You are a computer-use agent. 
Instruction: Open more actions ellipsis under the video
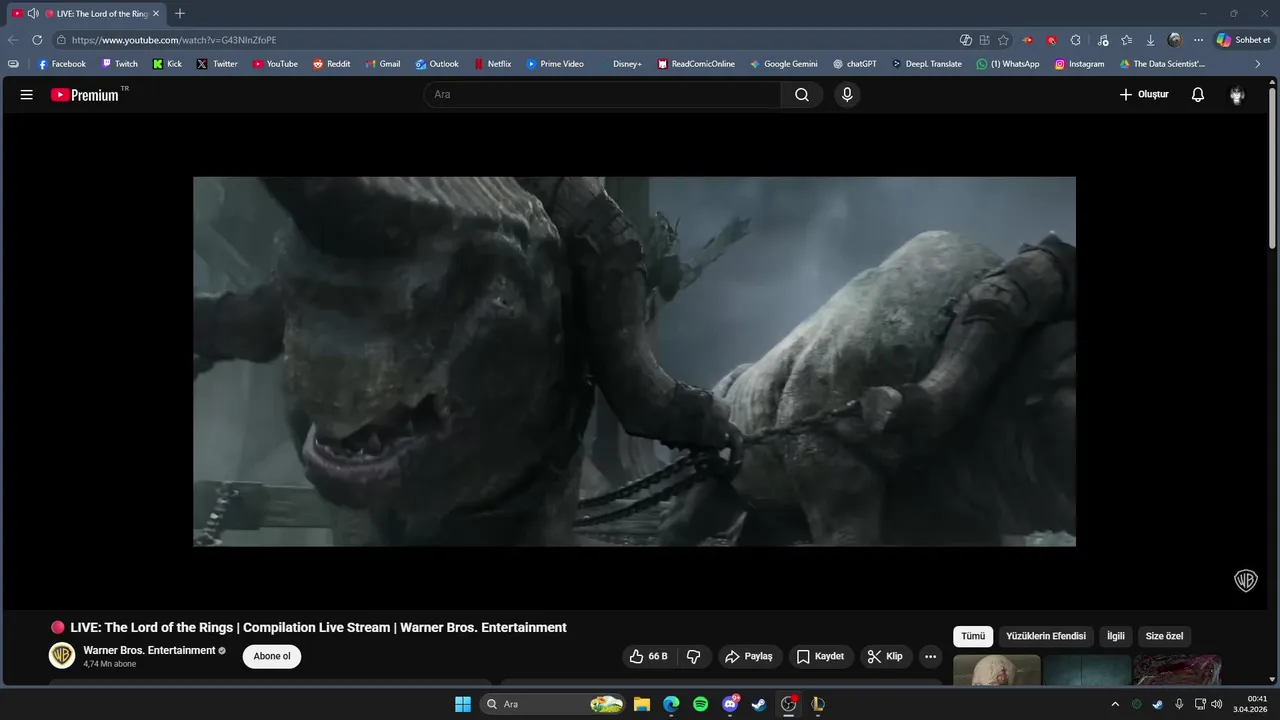click(931, 657)
